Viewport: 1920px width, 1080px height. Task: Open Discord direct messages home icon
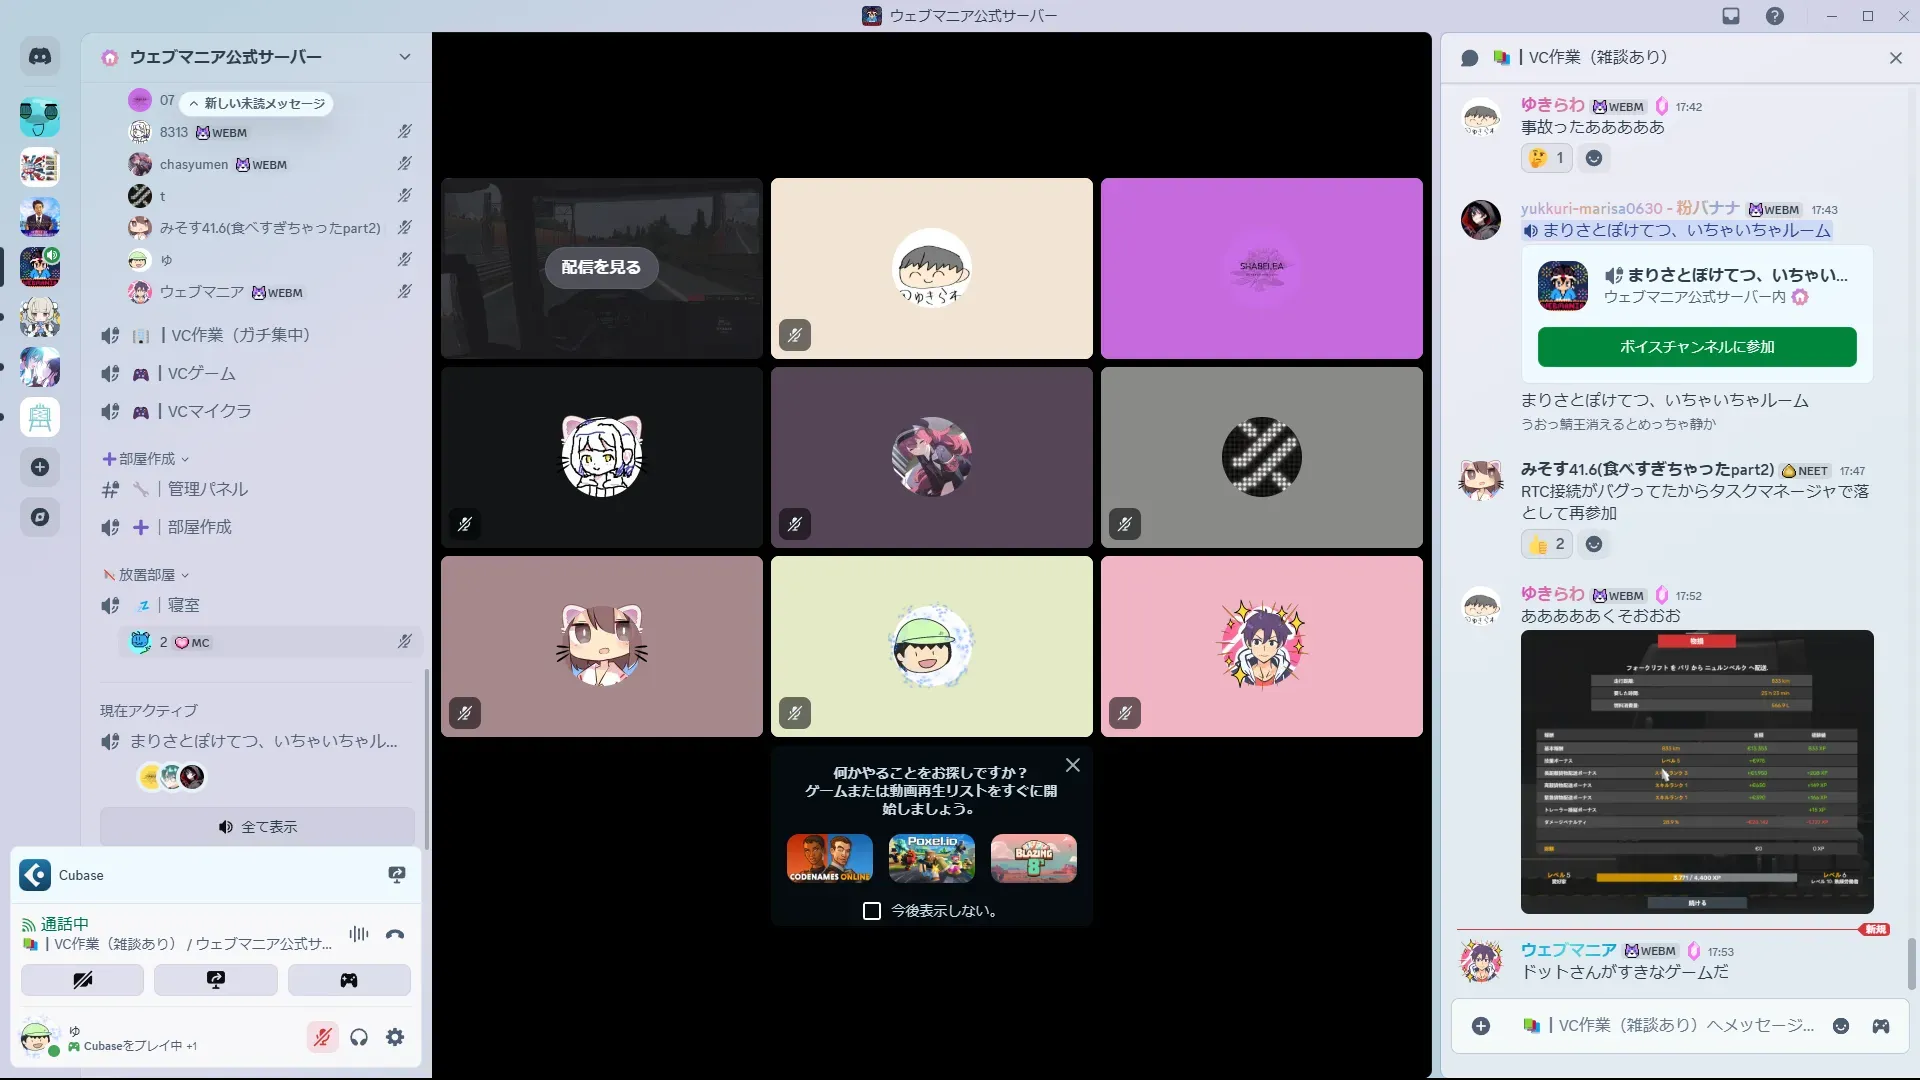pos(40,57)
